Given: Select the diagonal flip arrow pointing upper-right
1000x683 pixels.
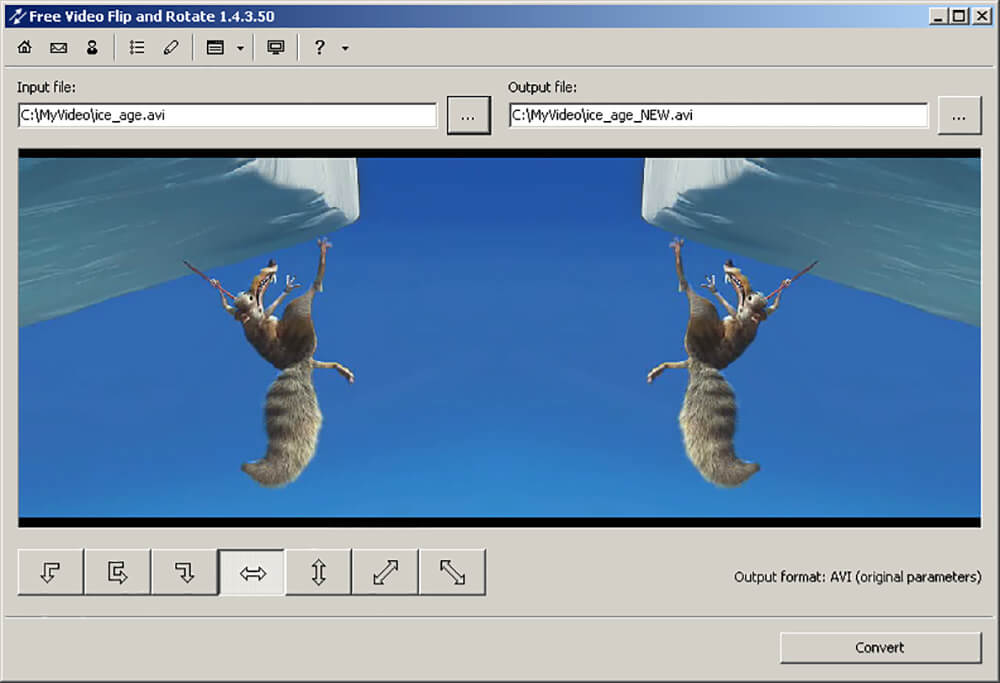Looking at the screenshot, I should (386, 572).
